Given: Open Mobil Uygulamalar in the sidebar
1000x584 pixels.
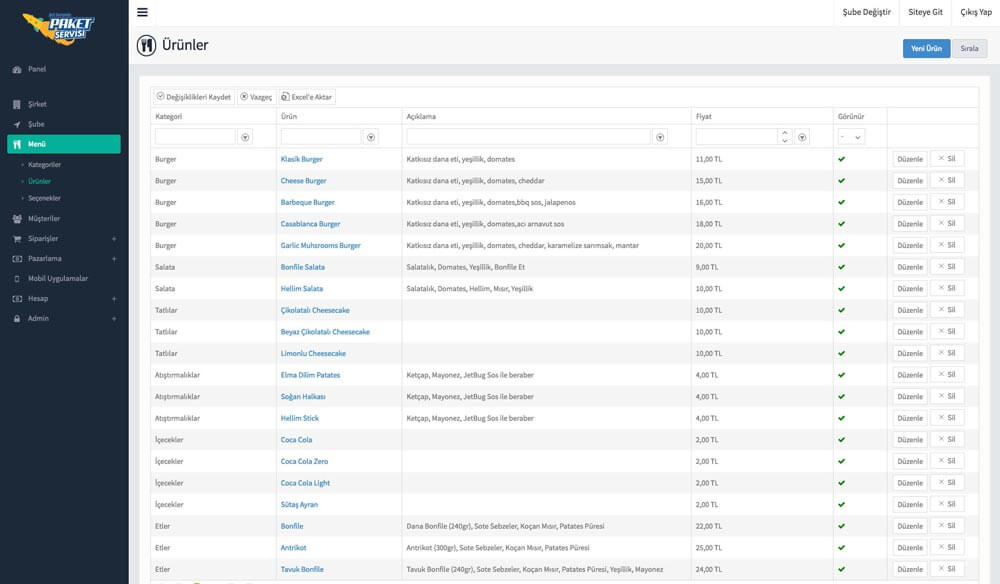Looking at the screenshot, I should pyautogui.click(x=58, y=278).
